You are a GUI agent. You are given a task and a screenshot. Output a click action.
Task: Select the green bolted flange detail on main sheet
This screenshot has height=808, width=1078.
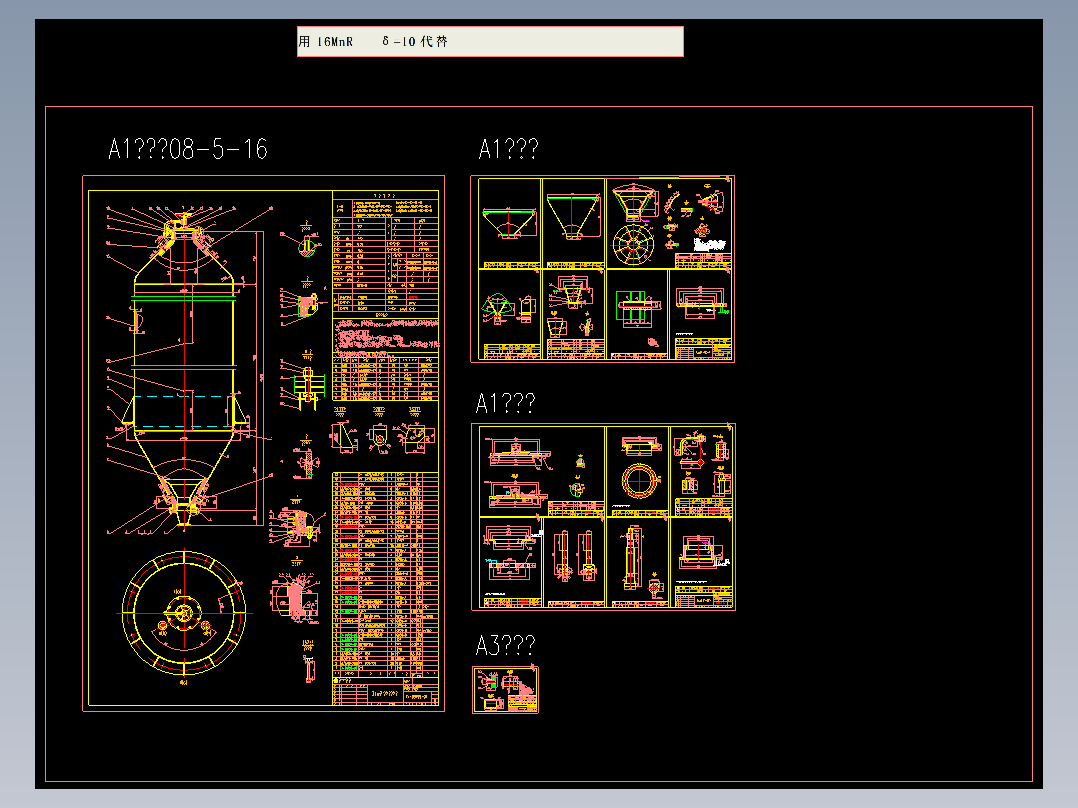[307, 387]
